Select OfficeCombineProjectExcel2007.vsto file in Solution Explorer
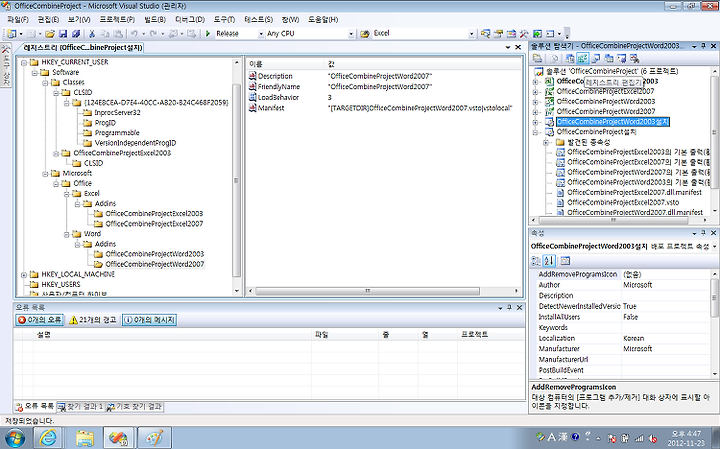This screenshot has height=449, width=720. click(x=623, y=202)
